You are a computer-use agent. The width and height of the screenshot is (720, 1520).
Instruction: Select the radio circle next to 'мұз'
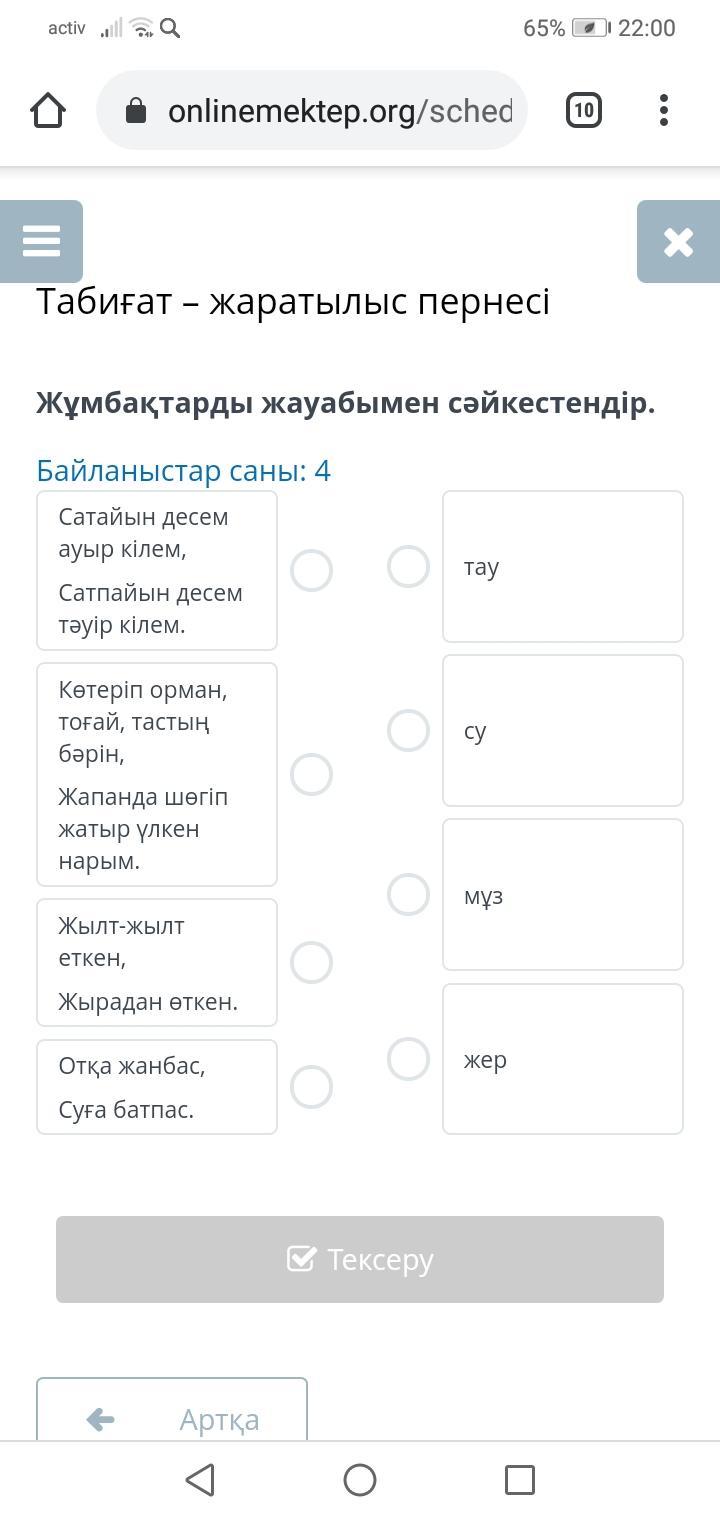[408, 895]
